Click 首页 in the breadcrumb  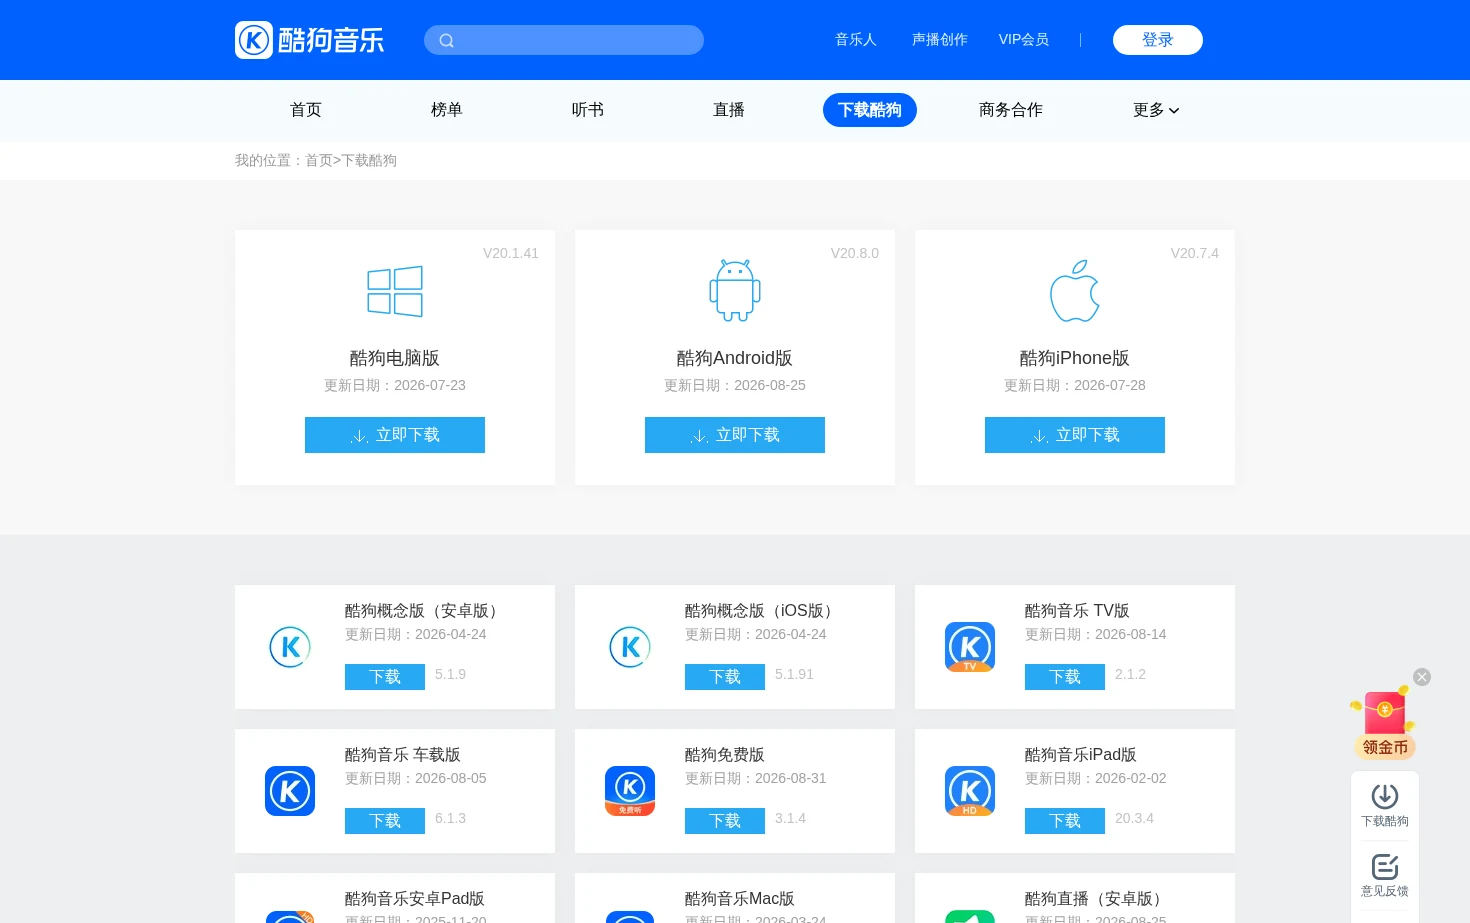(319, 160)
